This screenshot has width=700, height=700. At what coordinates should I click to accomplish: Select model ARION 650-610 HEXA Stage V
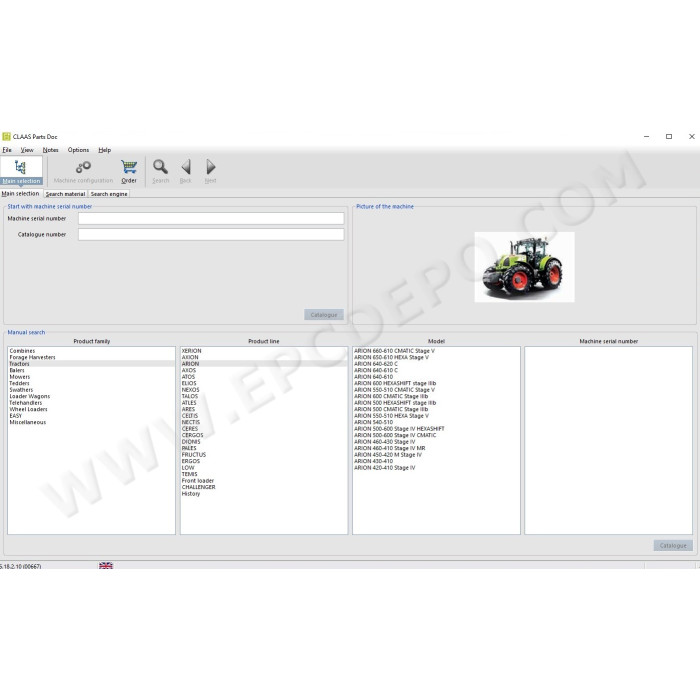coord(436,357)
